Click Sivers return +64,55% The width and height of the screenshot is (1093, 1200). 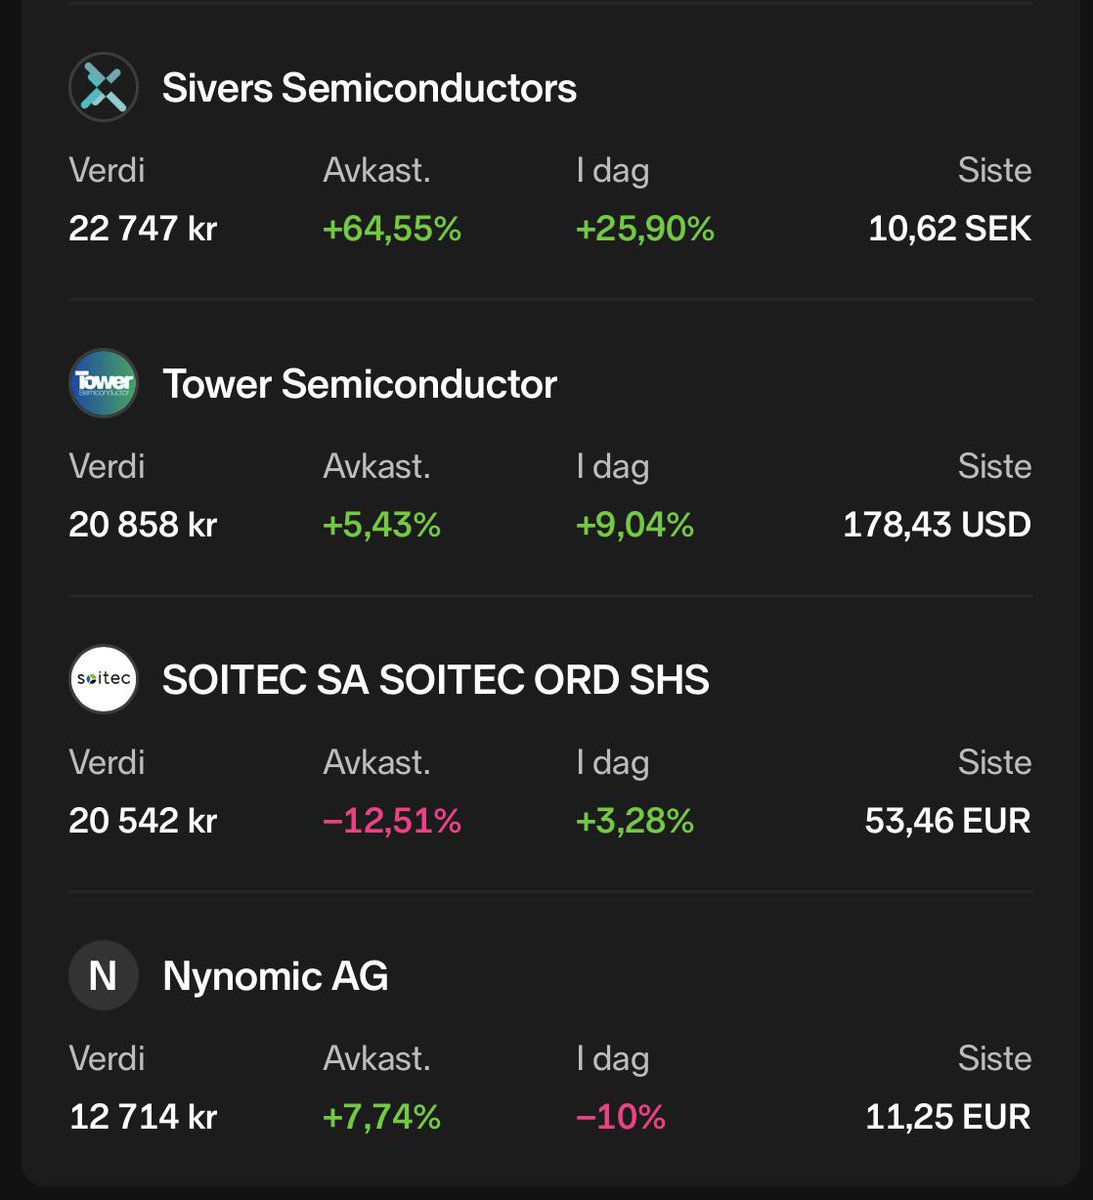click(392, 229)
